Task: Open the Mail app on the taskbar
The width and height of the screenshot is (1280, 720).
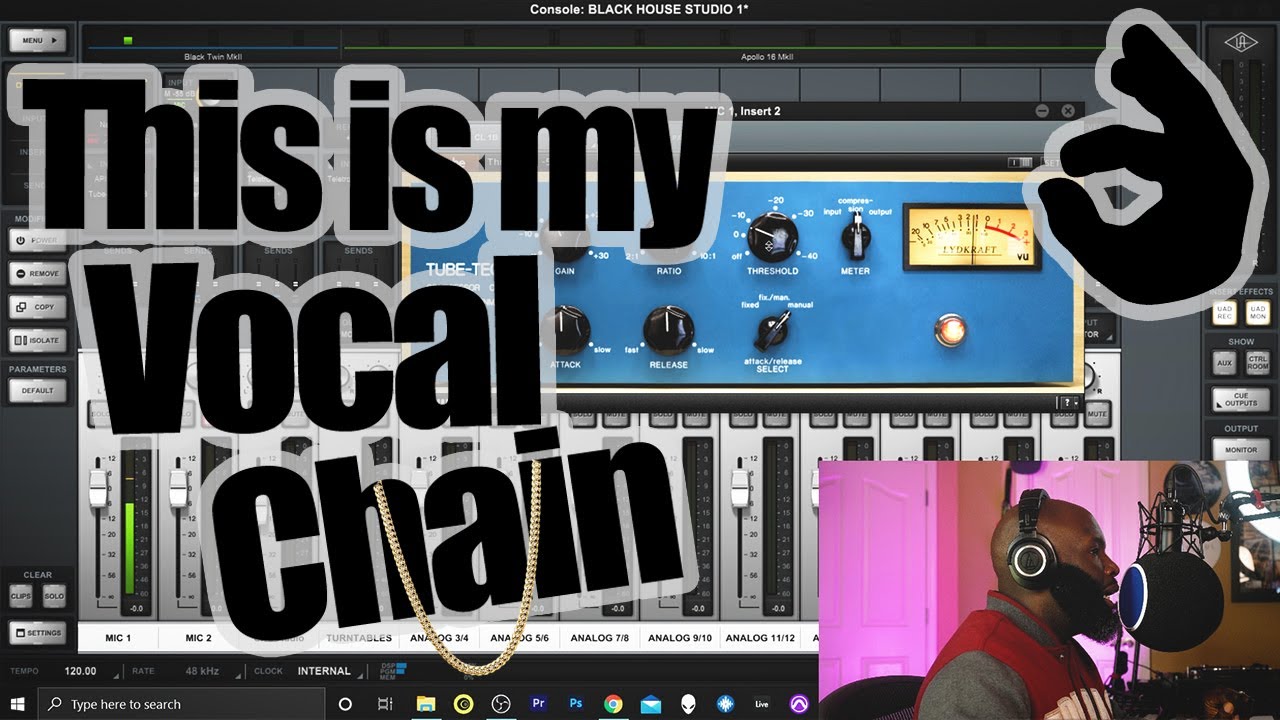Action: coord(651,704)
